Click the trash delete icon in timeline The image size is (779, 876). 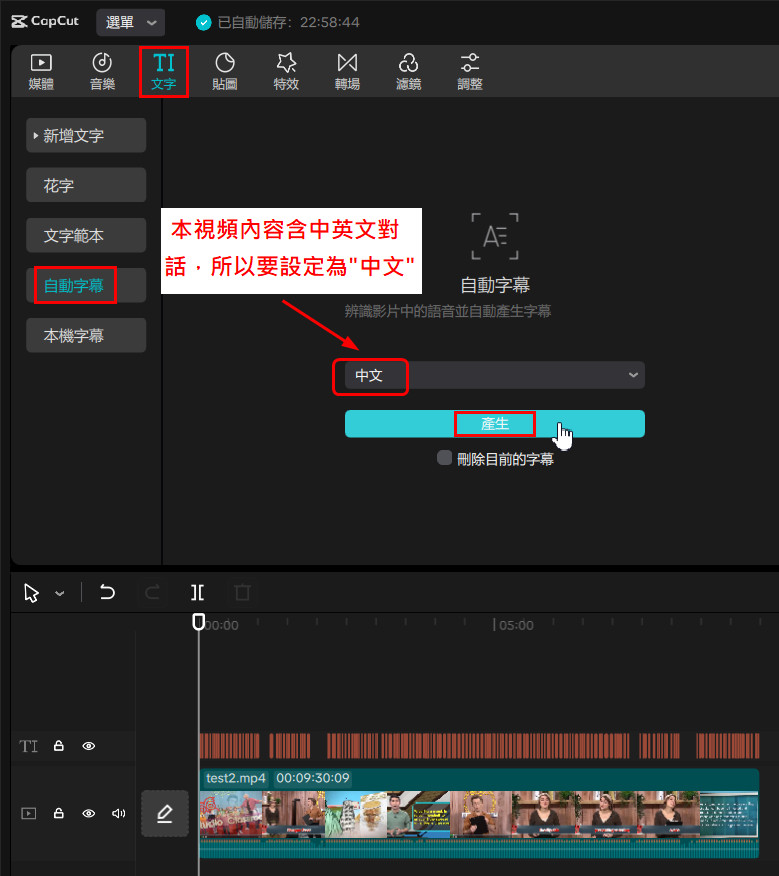(x=242, y=592)
